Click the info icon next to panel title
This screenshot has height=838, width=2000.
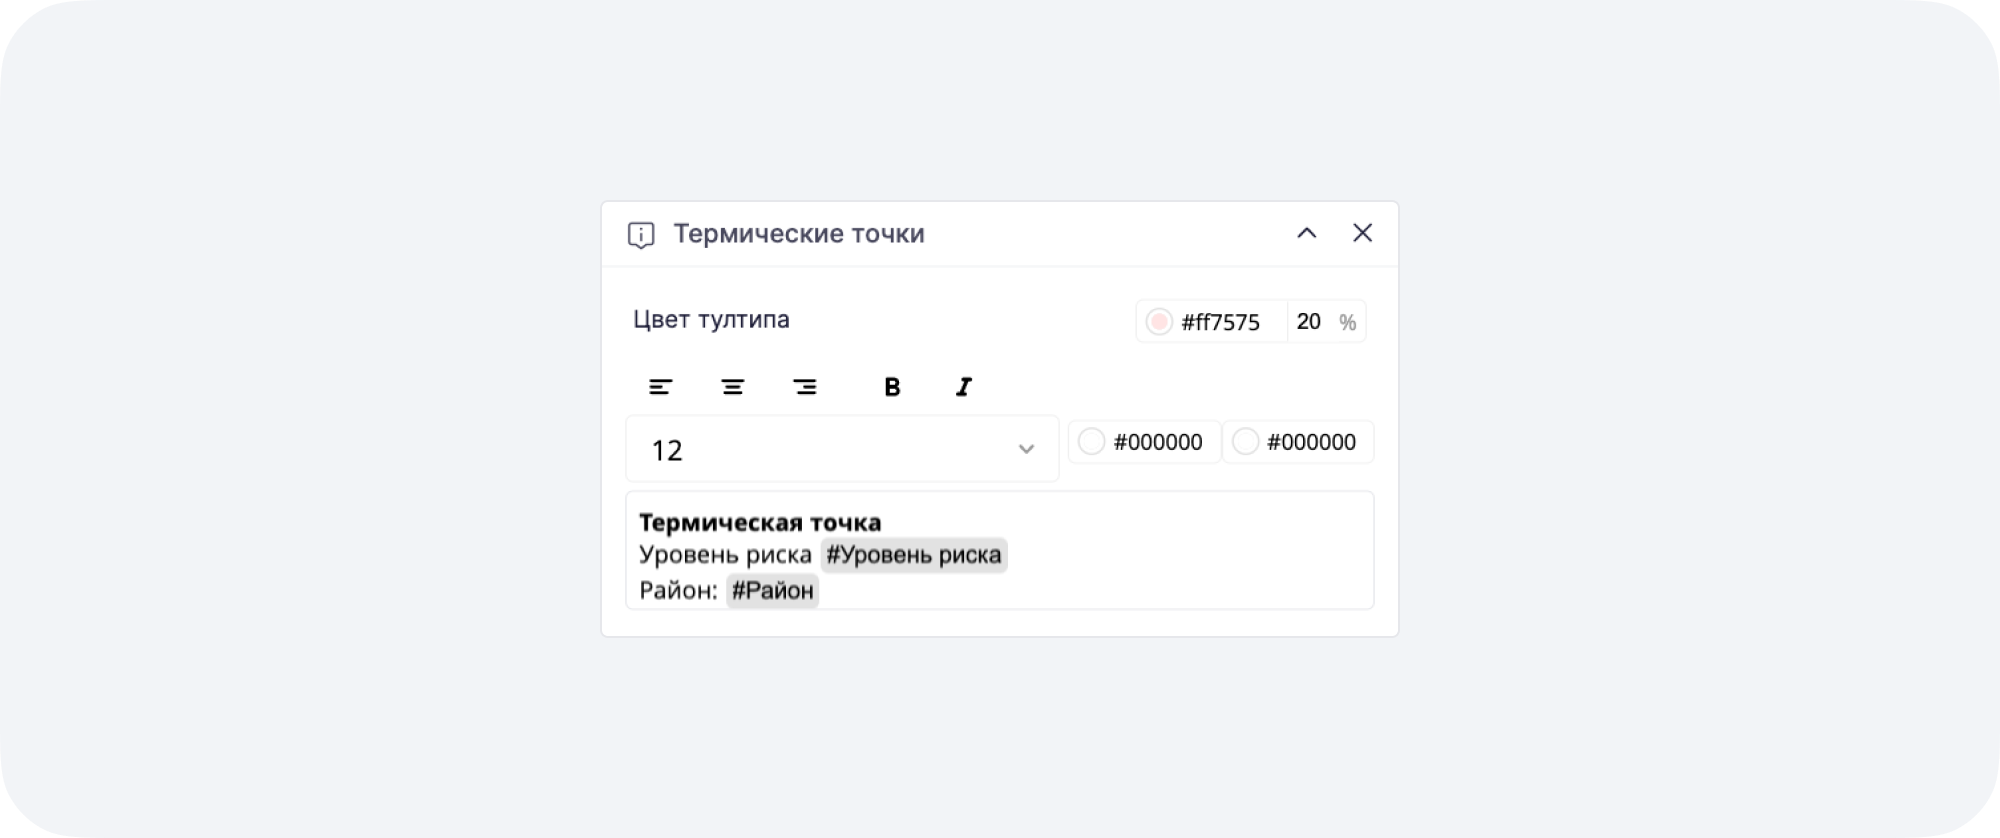click(640, 233)
